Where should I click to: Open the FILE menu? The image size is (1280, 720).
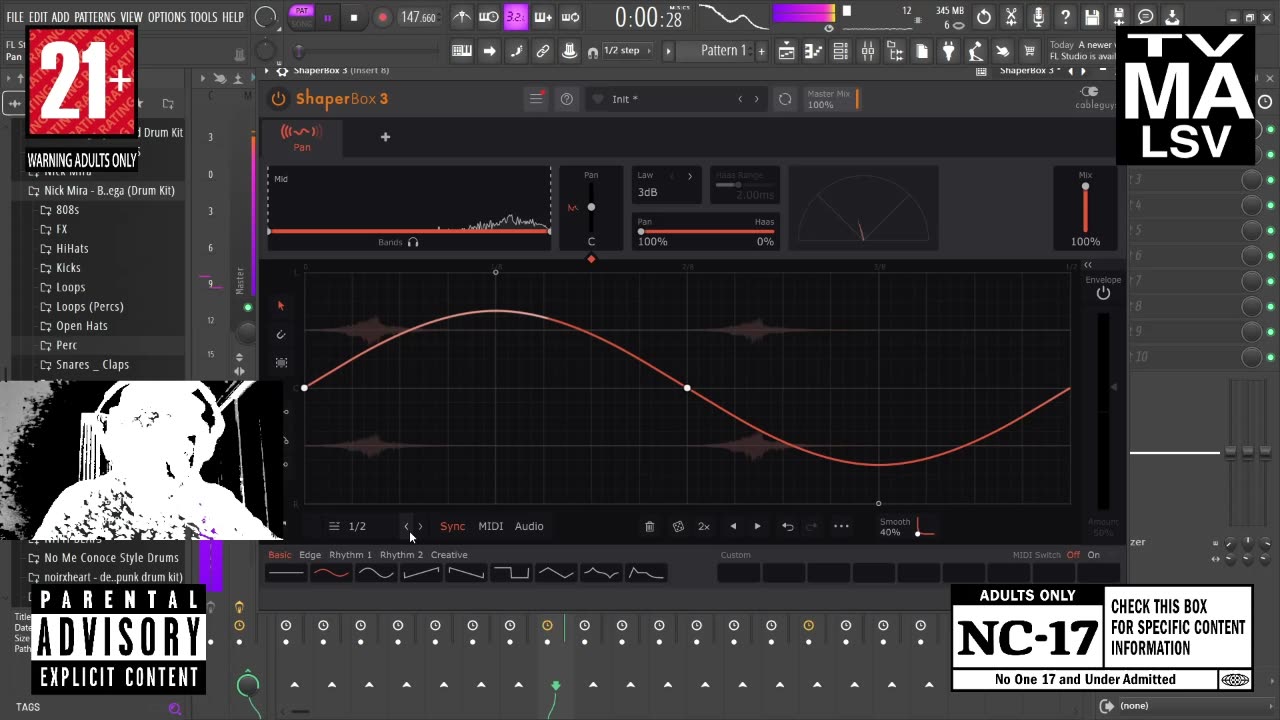(x=15, y=17)
